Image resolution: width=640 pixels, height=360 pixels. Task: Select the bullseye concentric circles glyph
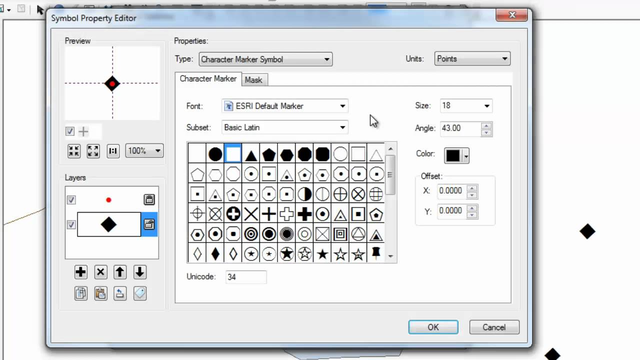(251, 234)
